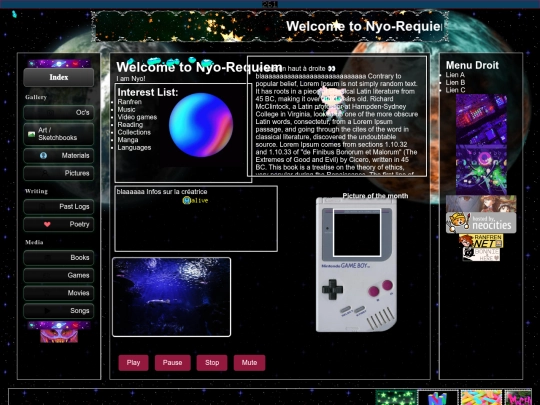This screenshot has height=405, width=540.
Task: Open the Index page button
Action: click(59, 77)
